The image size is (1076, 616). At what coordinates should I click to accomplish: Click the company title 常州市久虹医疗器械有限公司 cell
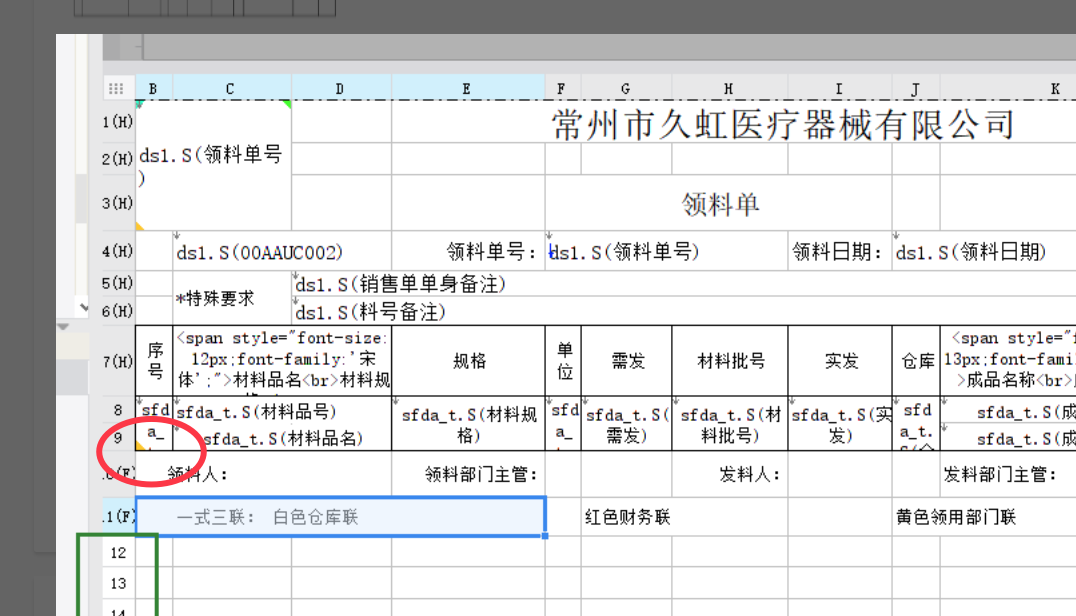click(x=782, y=124)
